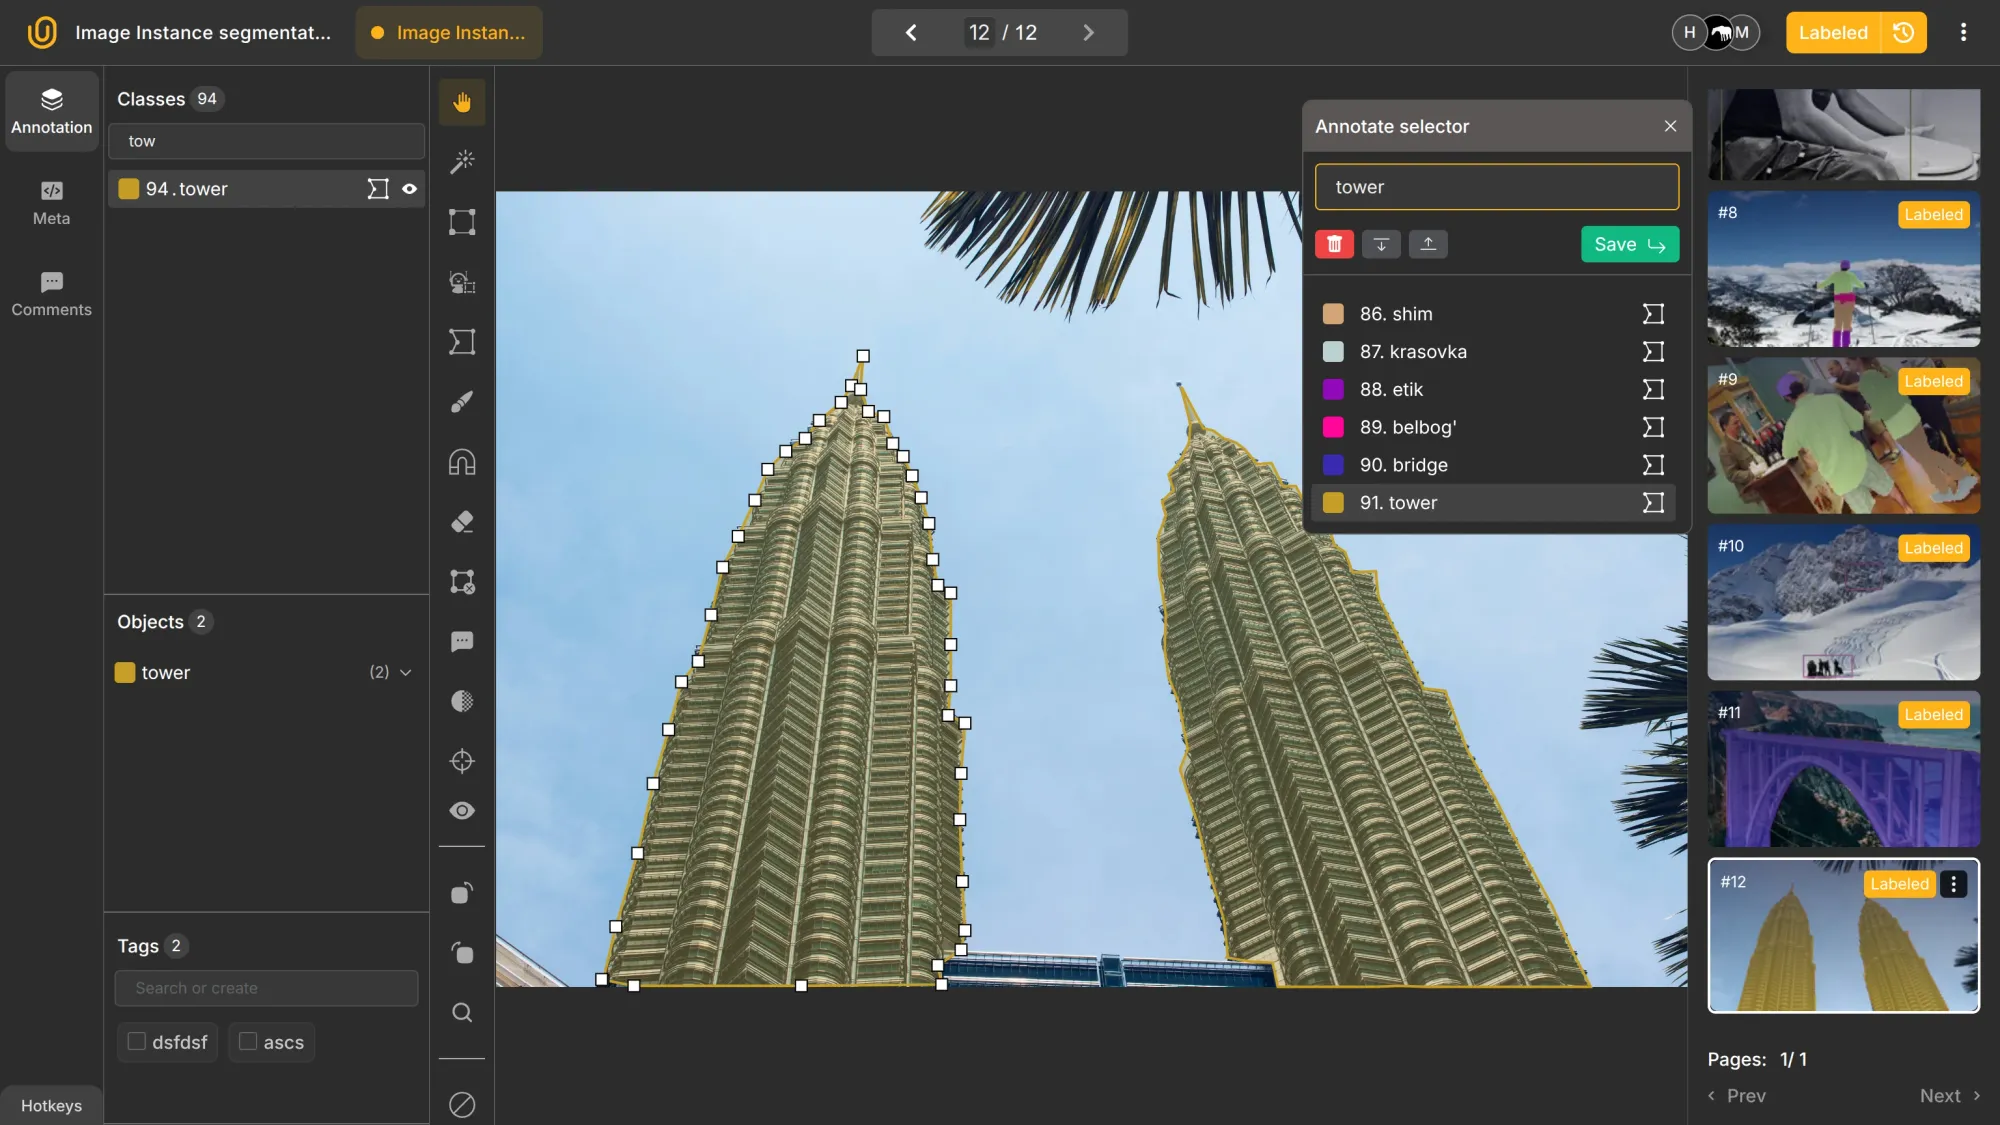
Task: Open the Meta sidebar tab
Action: click(x=51, y=203)
